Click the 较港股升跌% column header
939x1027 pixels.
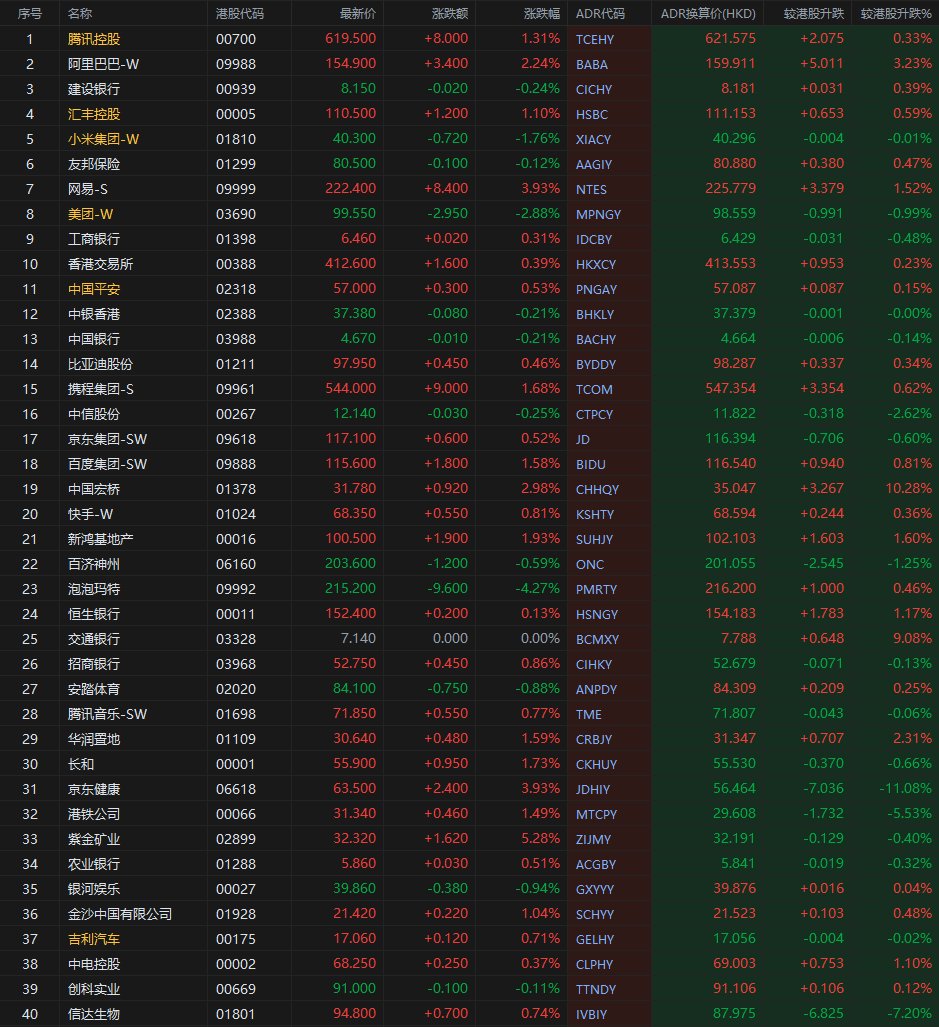pyautogui.click(x=896, y=14)
